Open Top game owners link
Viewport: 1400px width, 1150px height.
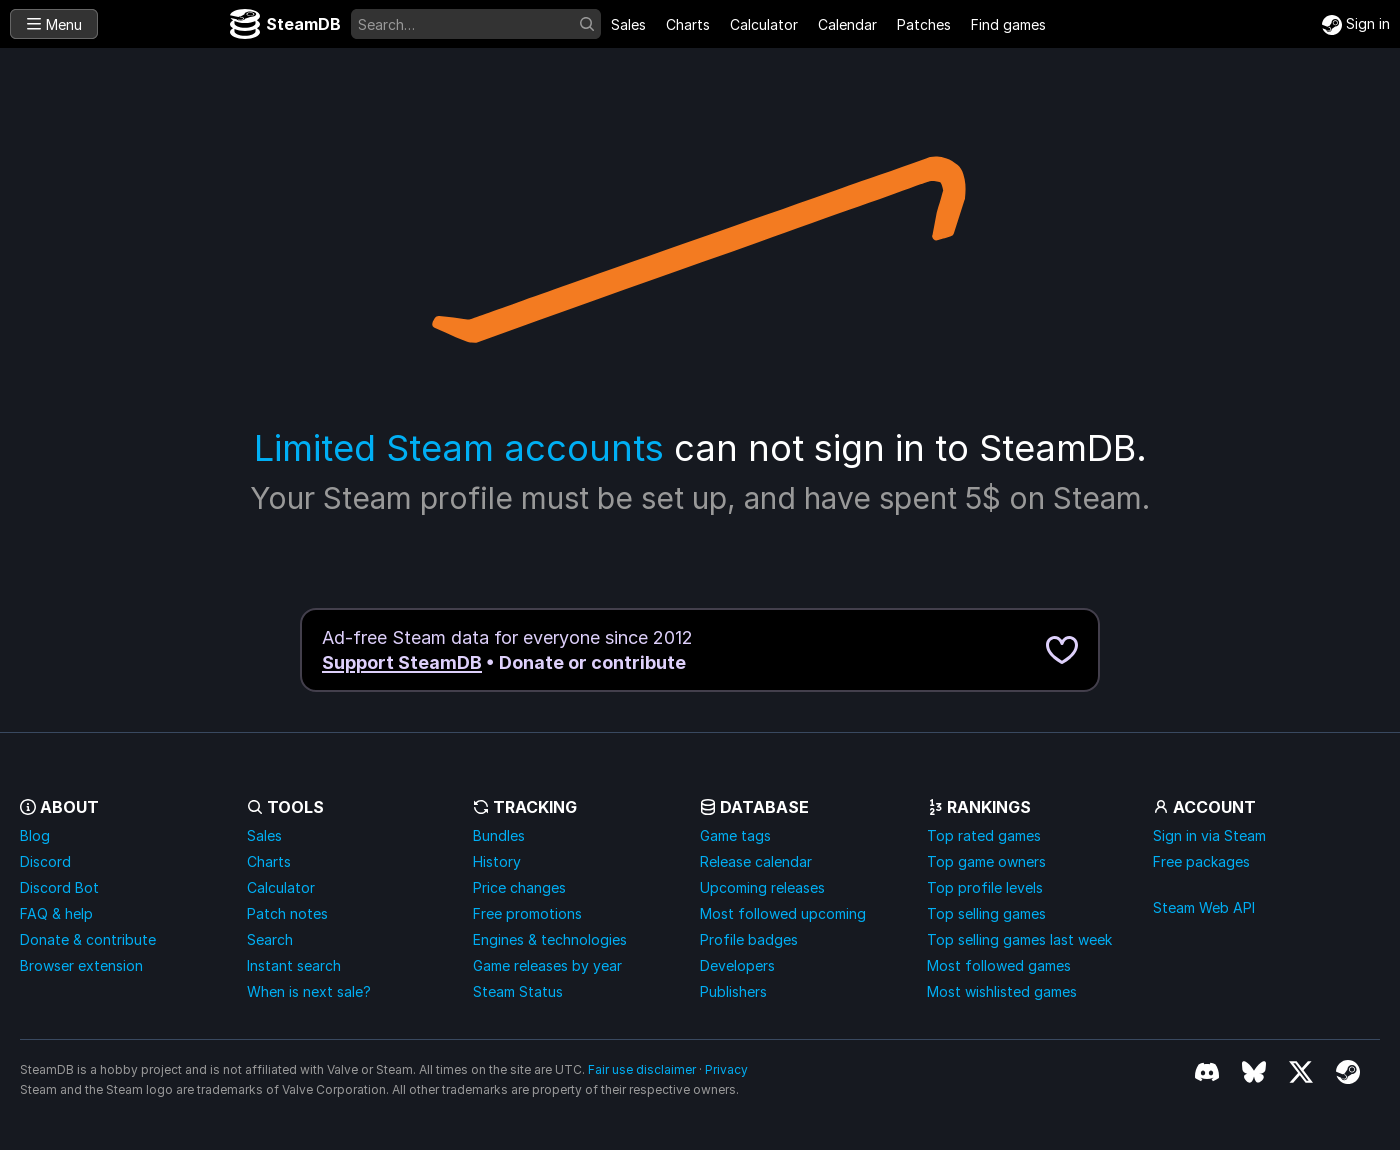(986, 862)
